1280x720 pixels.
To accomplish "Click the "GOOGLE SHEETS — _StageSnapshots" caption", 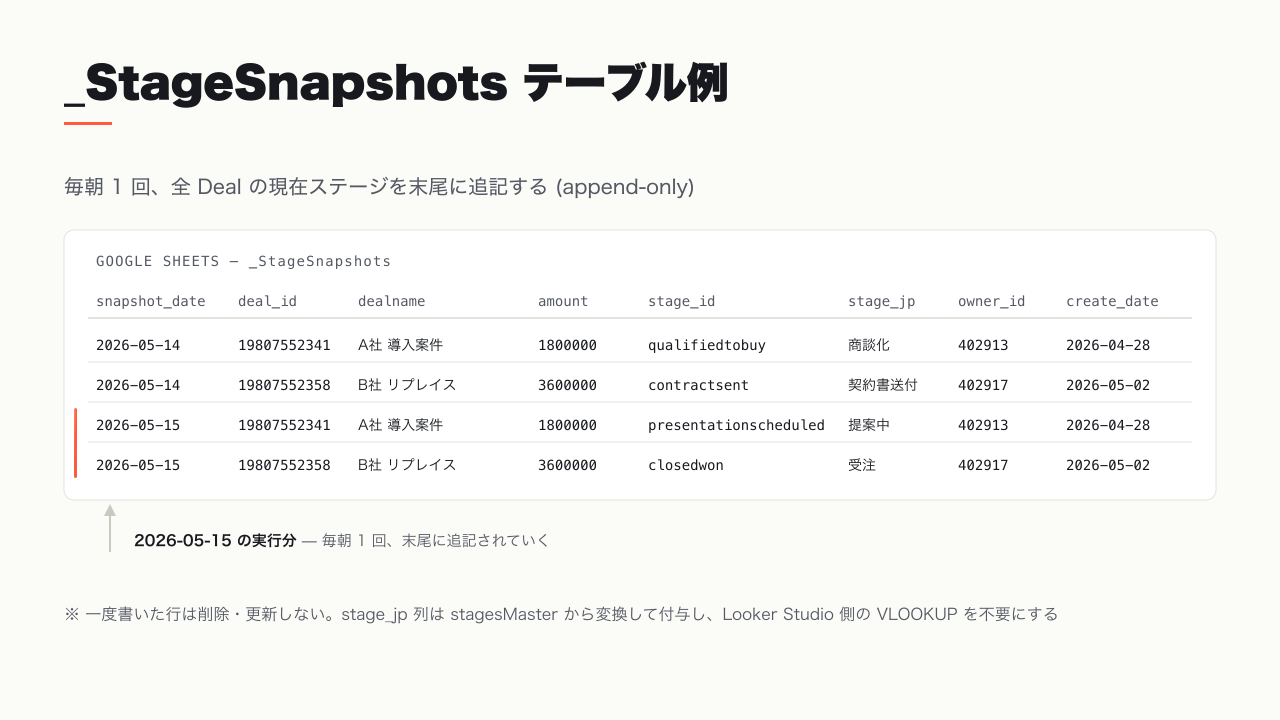I will [x=243, y=261].
